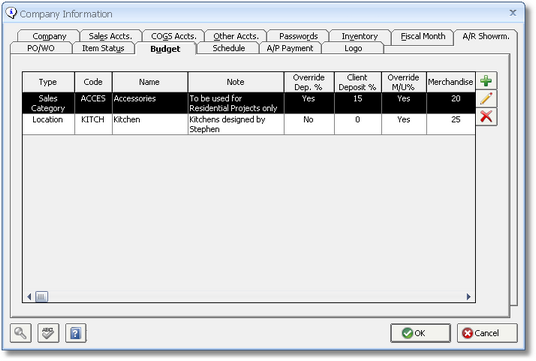Open the Sales Accts. tab

pos(110,36)
